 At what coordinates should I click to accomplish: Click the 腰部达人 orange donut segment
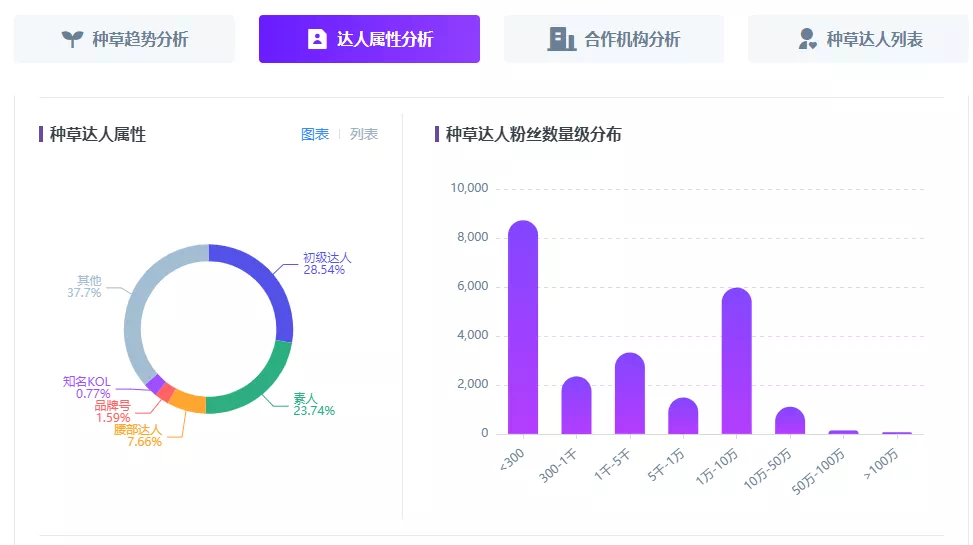188,401
